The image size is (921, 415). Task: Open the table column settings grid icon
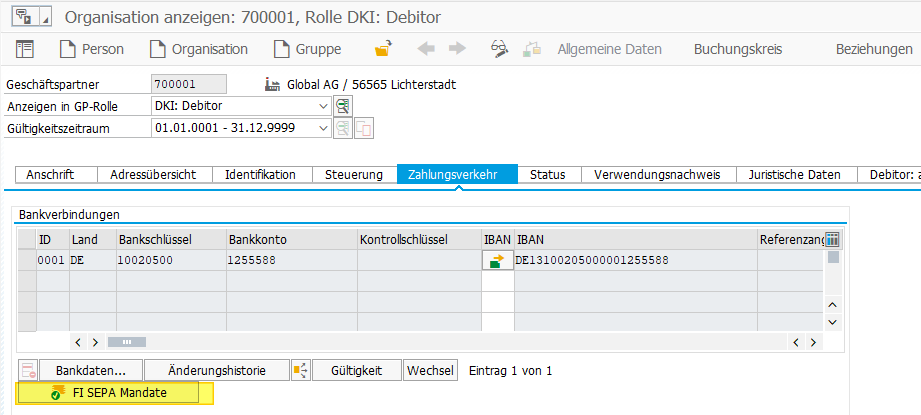click(x=832, y=239)
